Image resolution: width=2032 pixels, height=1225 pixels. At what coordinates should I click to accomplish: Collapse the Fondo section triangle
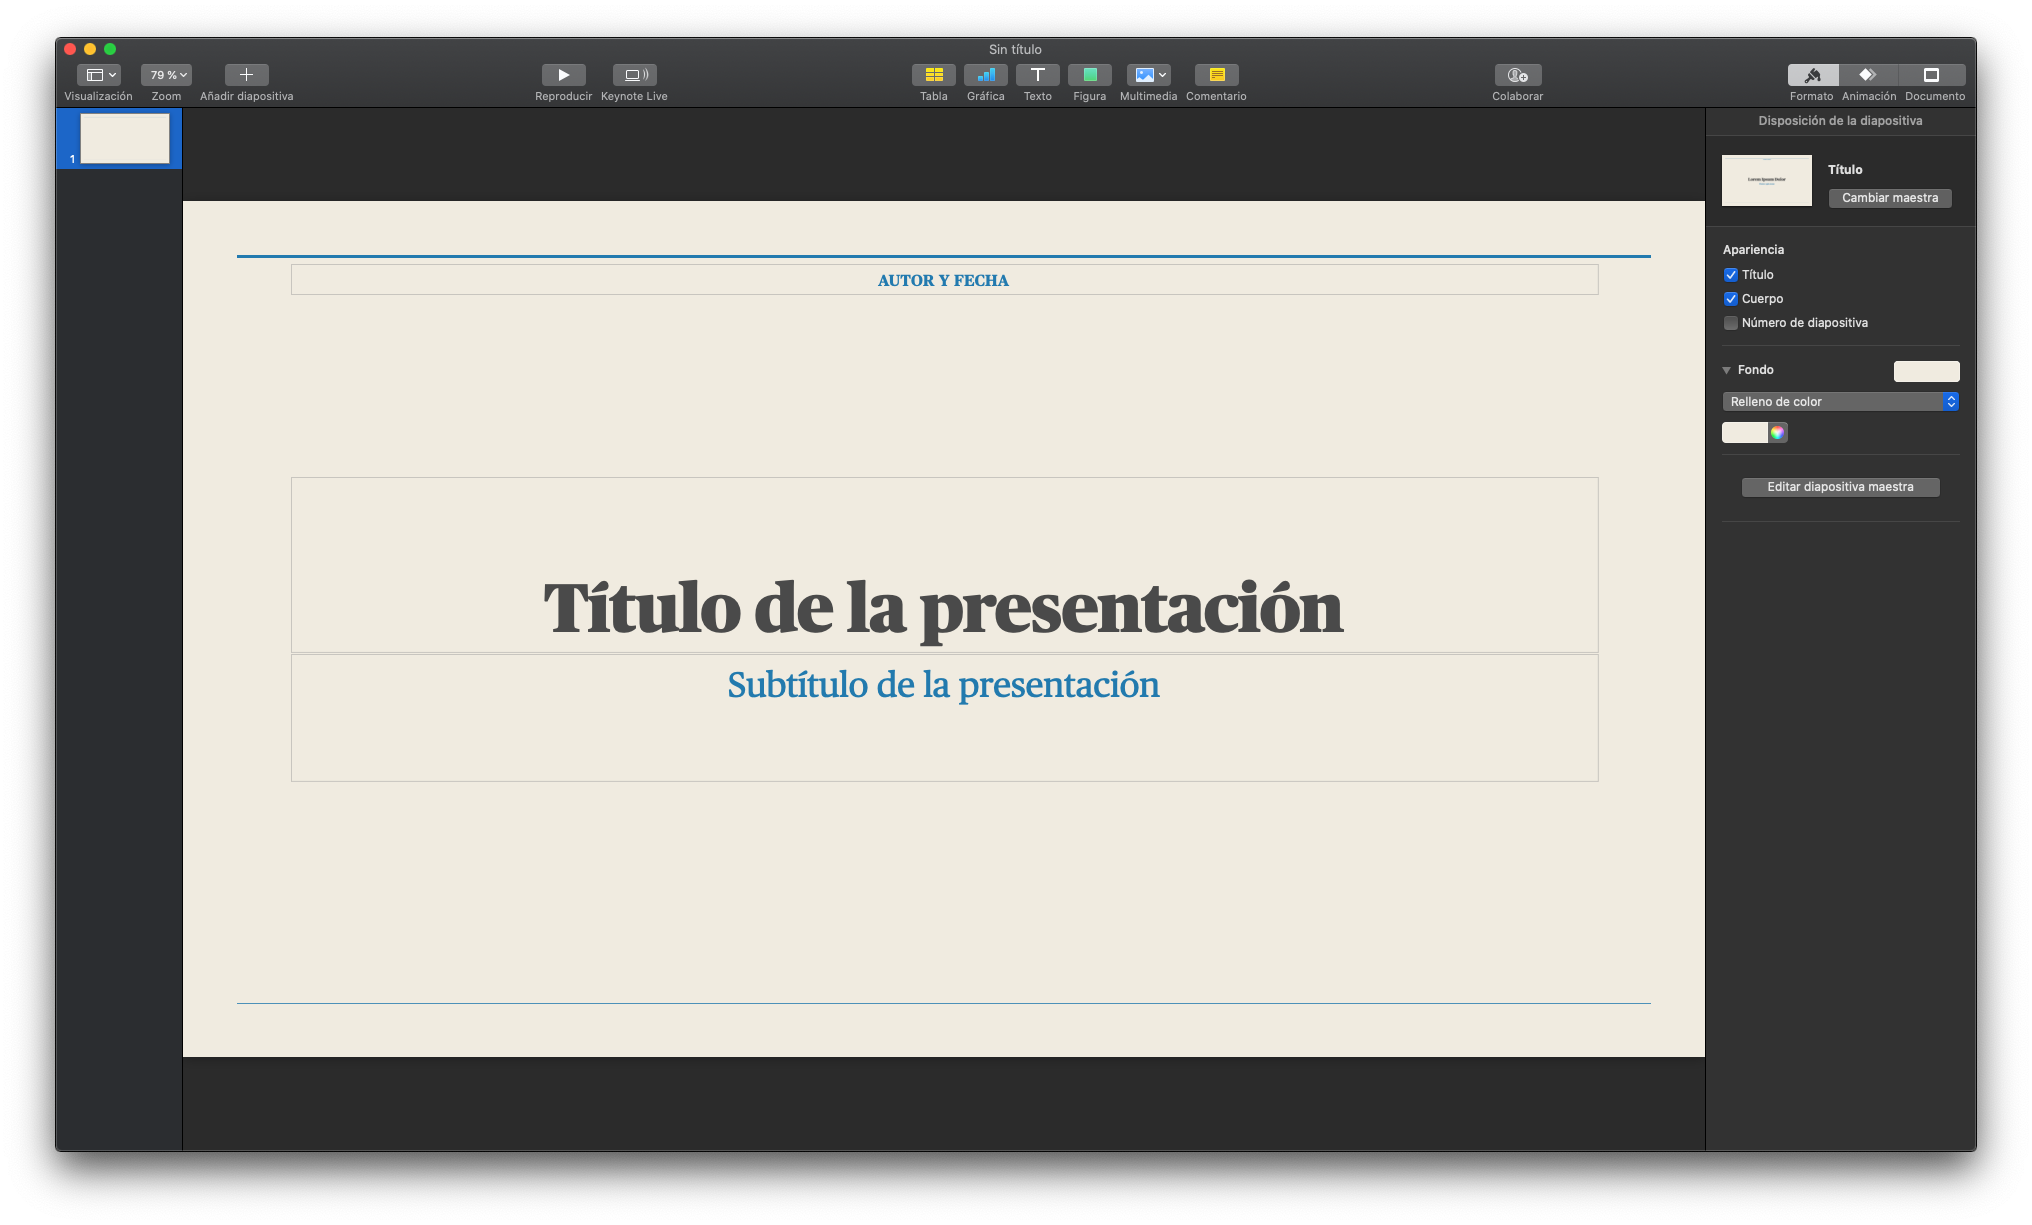(x=1726, y=370)
